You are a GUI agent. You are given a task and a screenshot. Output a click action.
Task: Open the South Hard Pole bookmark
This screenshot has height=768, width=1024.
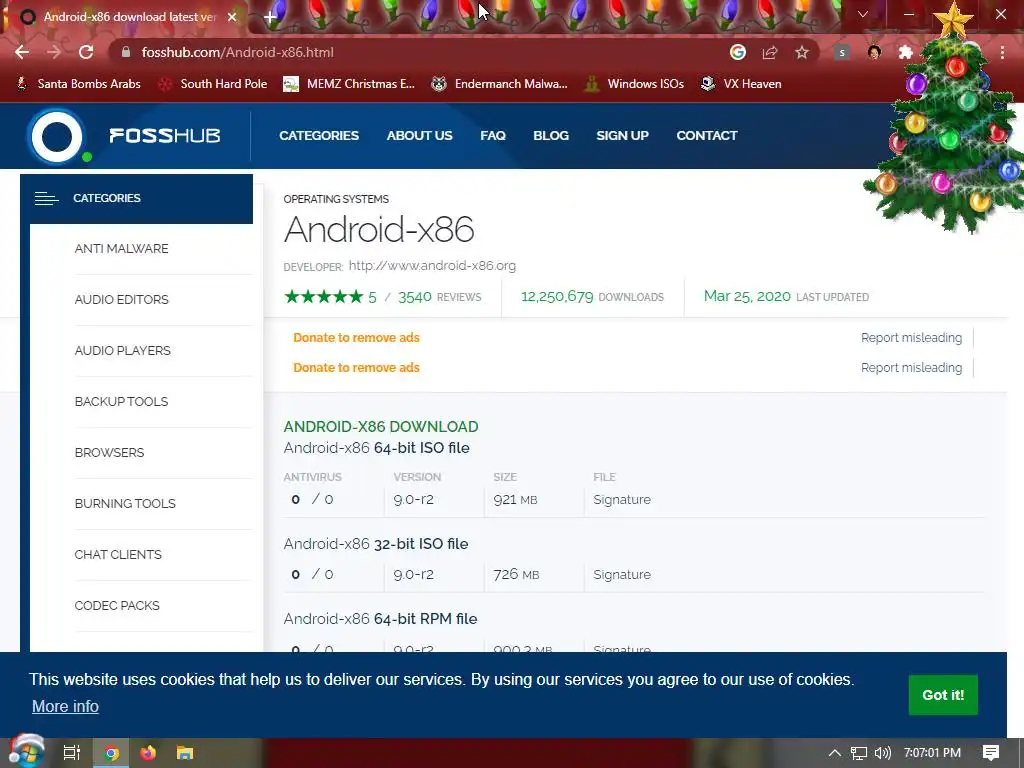pyautogui.click(x=214, y=84)
